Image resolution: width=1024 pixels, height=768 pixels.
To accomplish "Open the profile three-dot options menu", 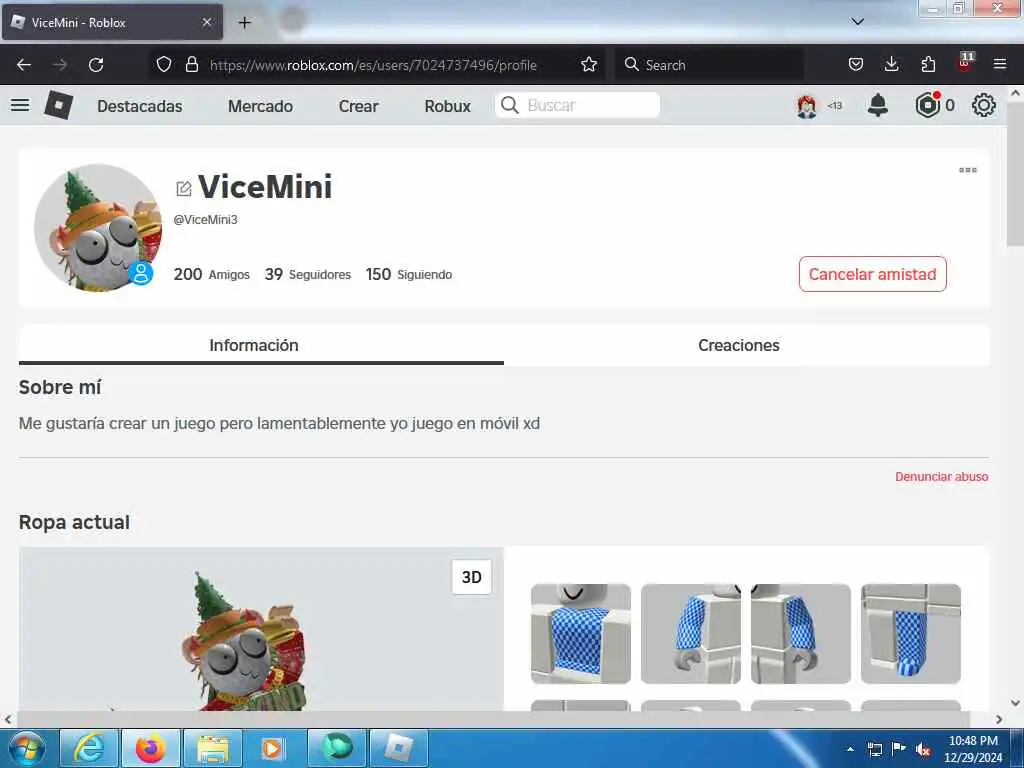I will [x=968, y=170].
